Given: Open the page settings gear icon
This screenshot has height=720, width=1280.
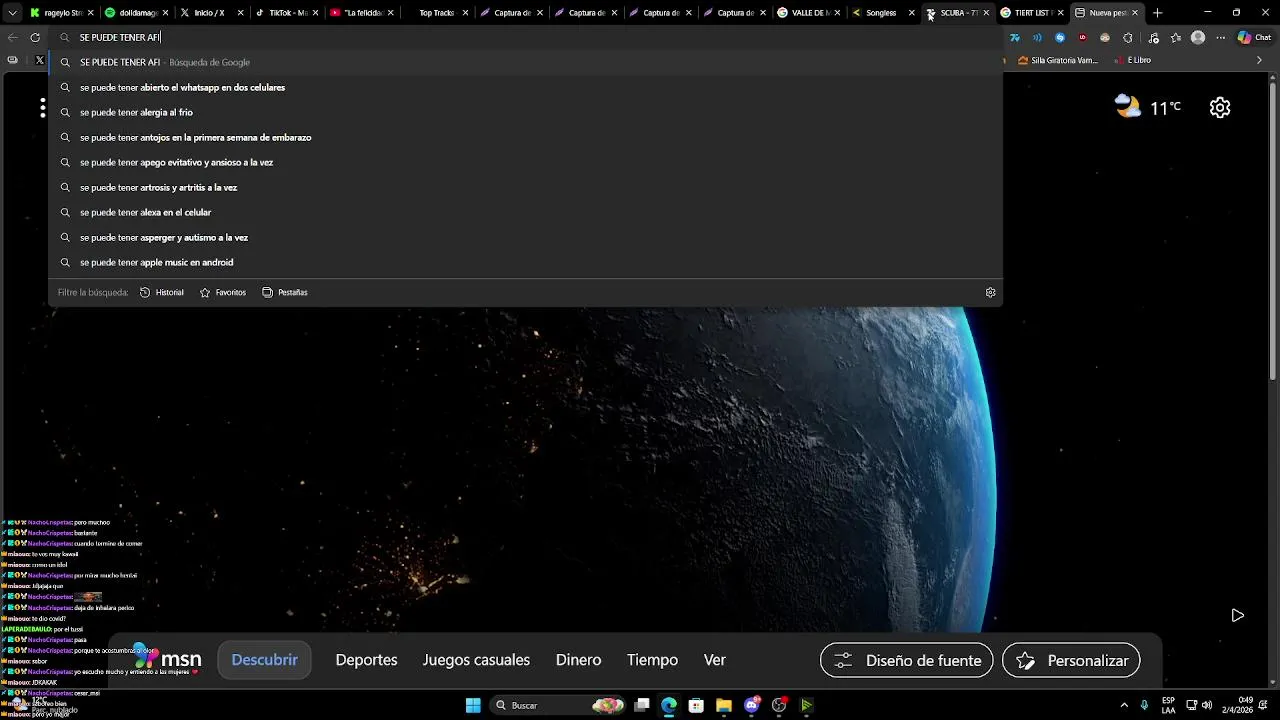Looking at the screenshot, I should point(1220,108).
